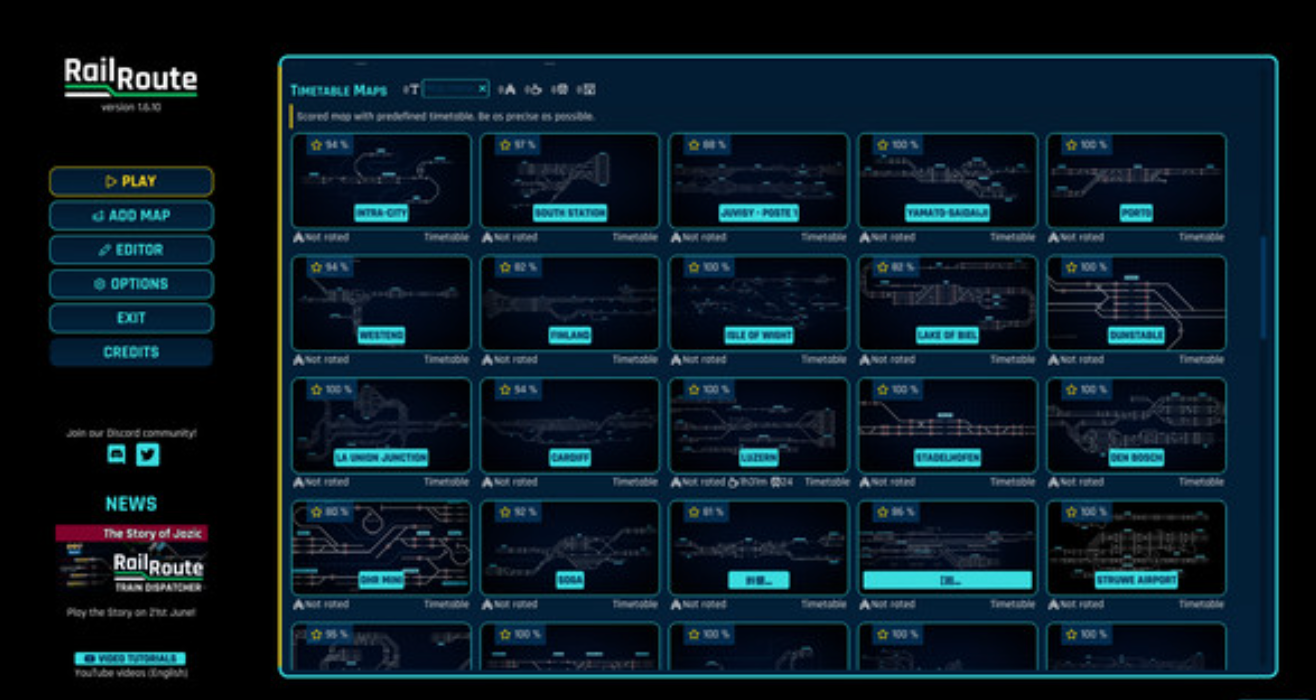Open the Luzern map thumbnail
The height and width of the screenshot is (700, 1316).
click(x=759, y=425)
